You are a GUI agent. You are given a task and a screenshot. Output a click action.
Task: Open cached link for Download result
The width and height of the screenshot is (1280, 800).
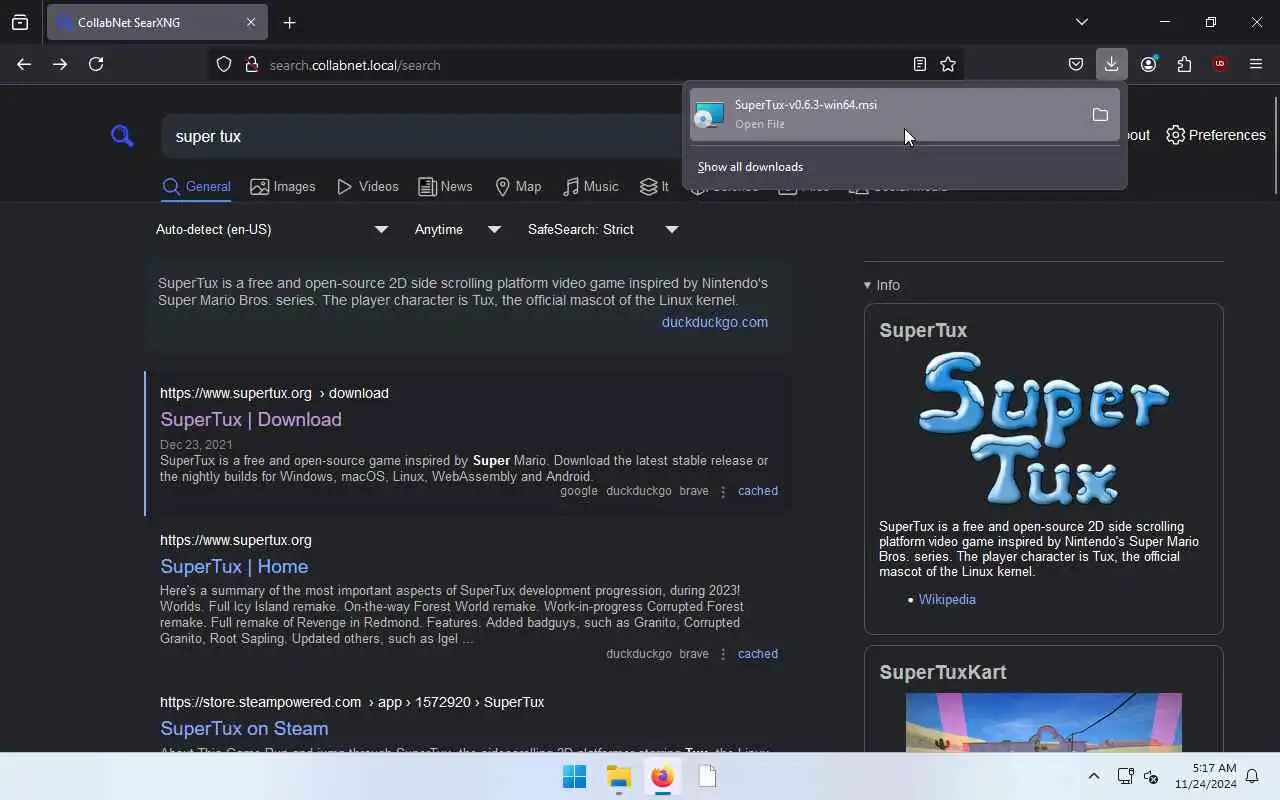click(758, 491)
